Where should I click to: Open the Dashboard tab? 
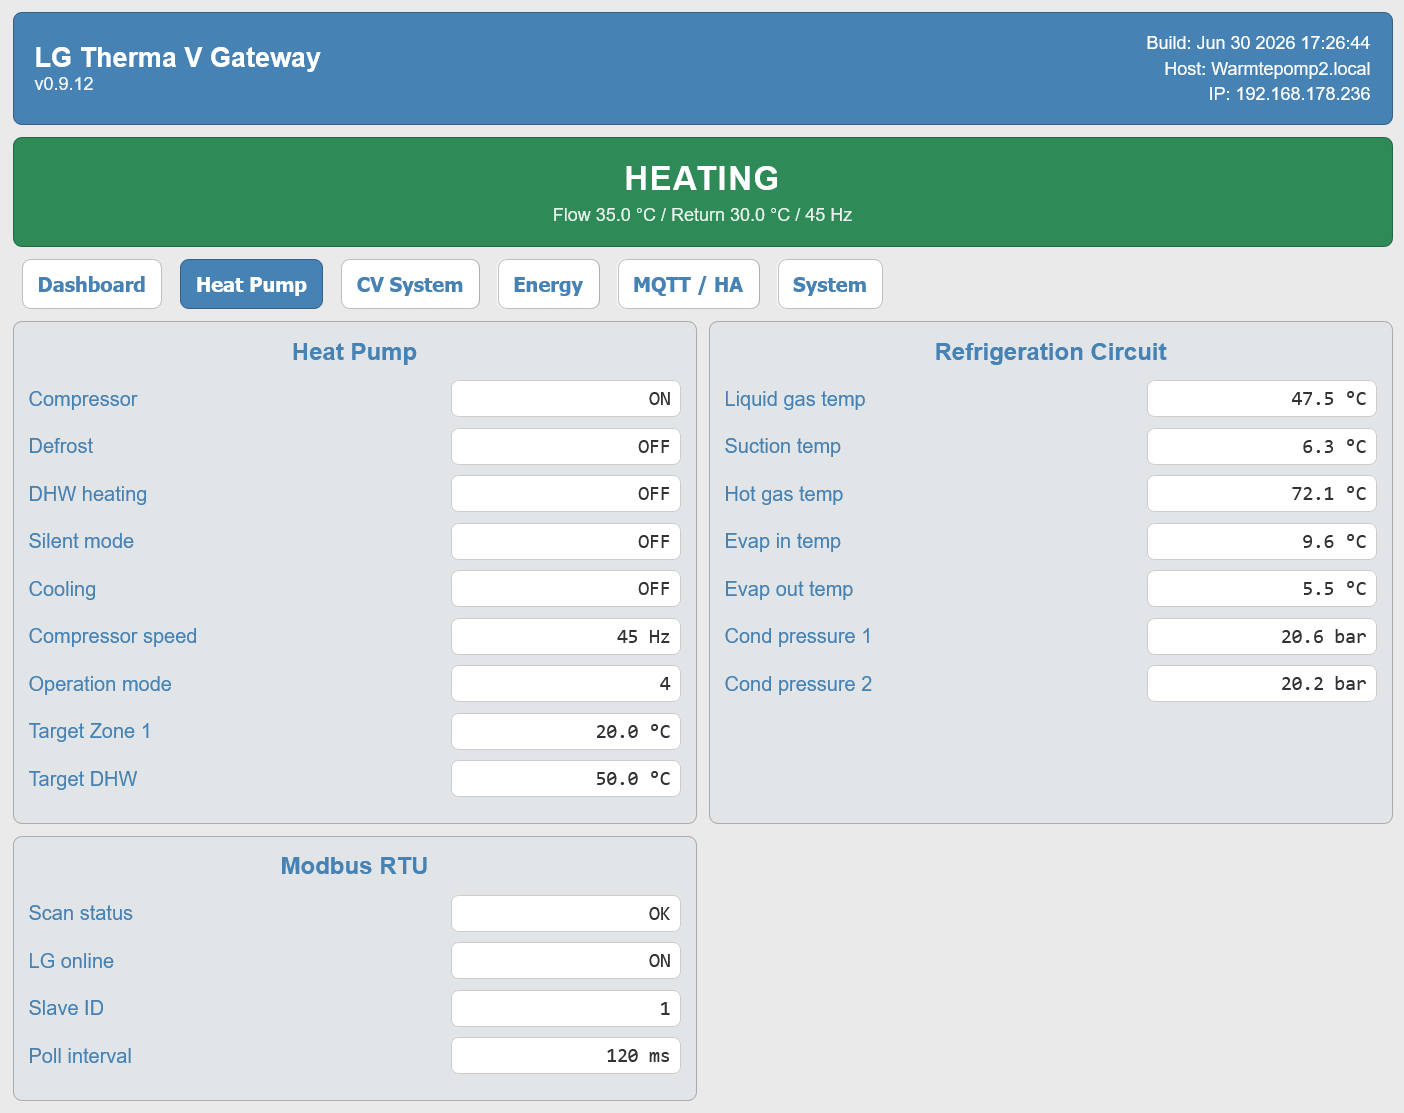click(x=92, y=284)
